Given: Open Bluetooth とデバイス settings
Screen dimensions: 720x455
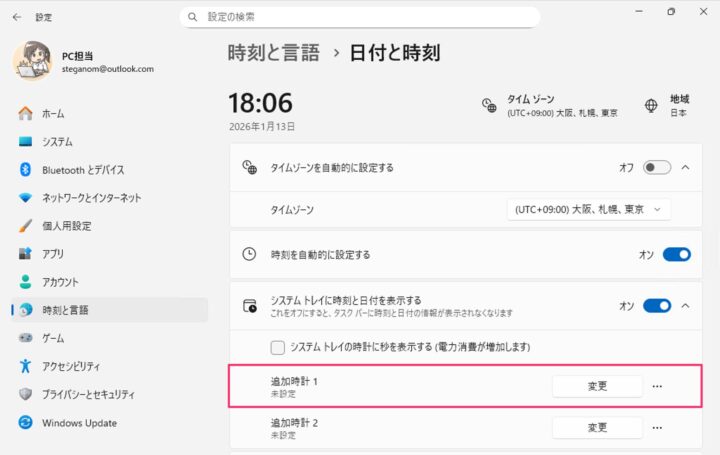Looking at the screenshot, I should coord(83,170).
